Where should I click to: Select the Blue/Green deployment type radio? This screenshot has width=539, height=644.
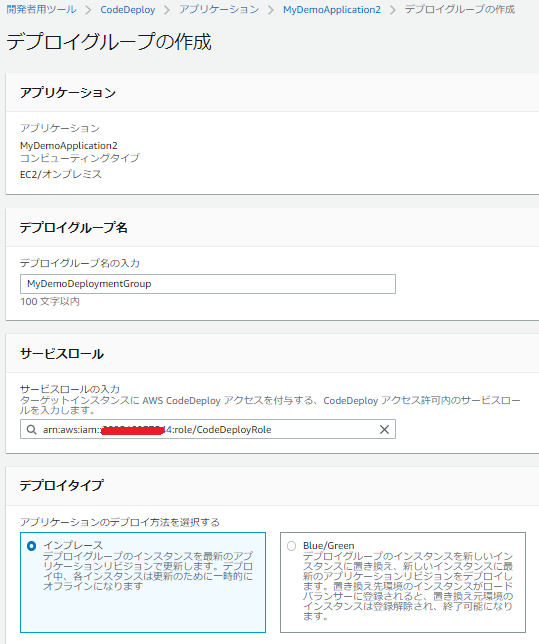pyautogui.click(x=291, y=546)
